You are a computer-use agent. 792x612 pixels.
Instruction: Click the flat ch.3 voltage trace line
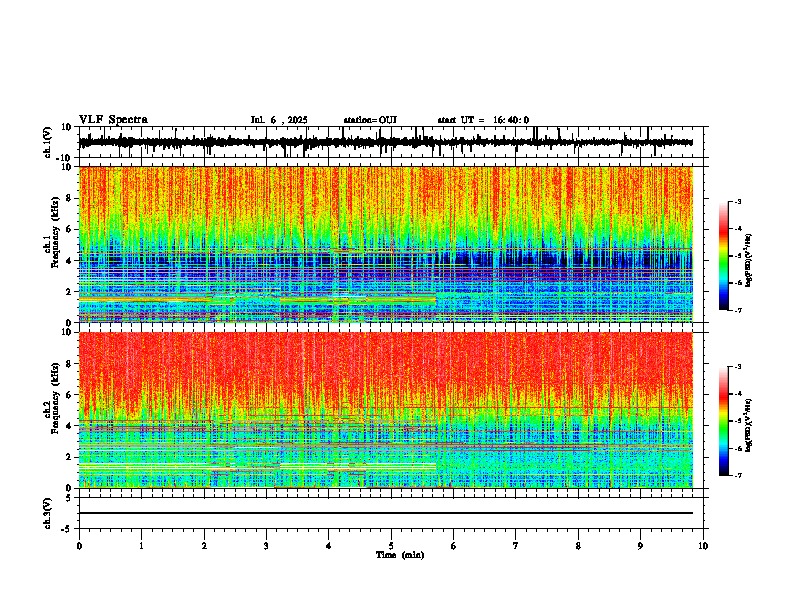pyautogui.click(x=385, y=513)
